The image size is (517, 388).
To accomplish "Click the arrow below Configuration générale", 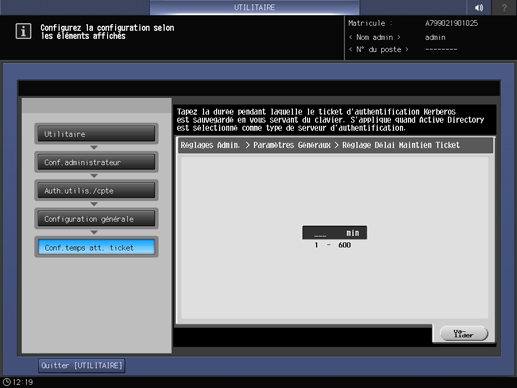I will pos(94,232).
